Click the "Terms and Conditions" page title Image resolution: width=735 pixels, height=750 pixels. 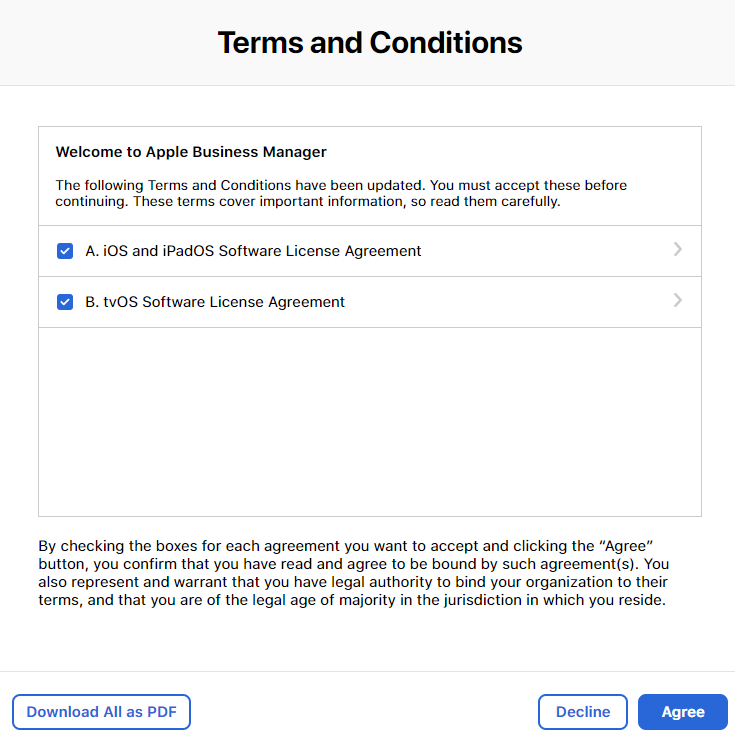pyautogui.click(x=370, y=42)
